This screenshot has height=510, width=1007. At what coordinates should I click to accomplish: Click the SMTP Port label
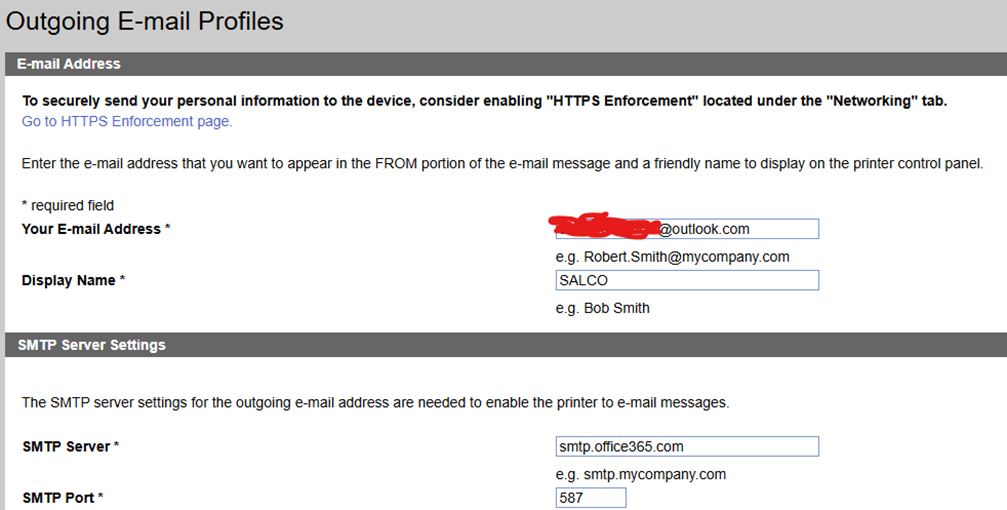63,498
